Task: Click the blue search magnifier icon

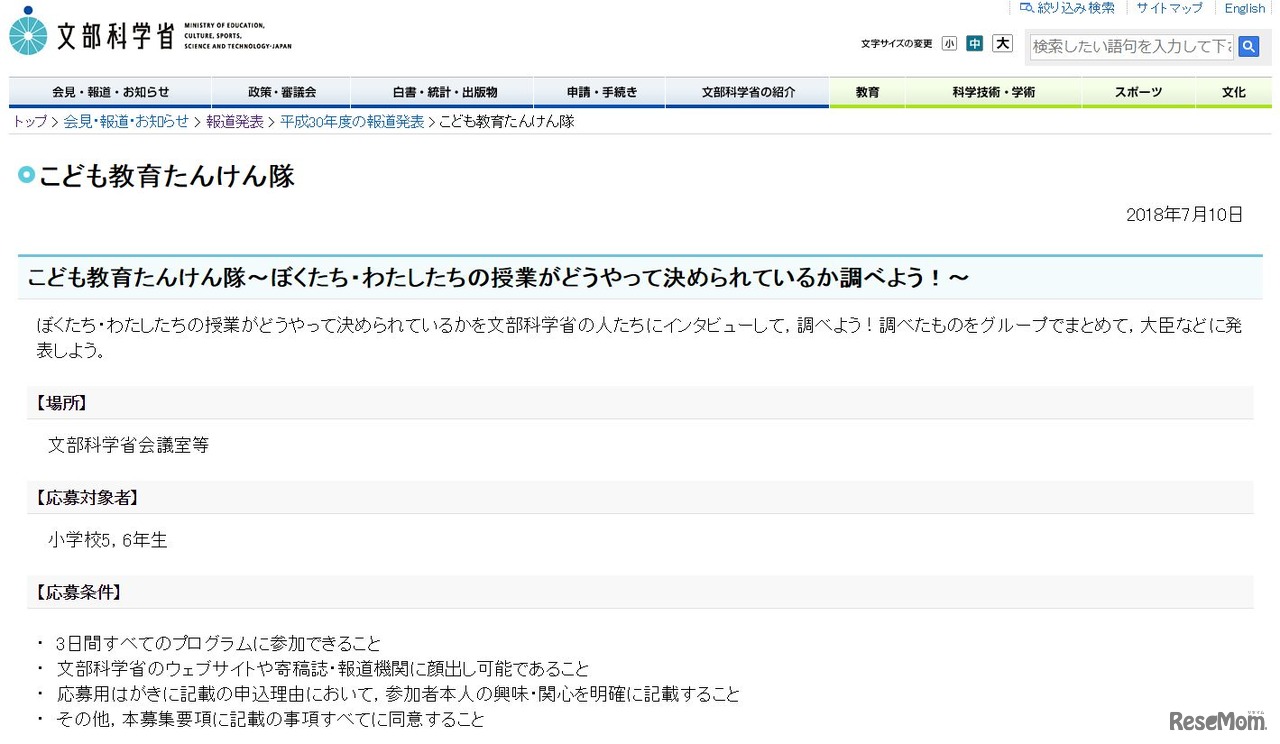Action: (1249, 46)
